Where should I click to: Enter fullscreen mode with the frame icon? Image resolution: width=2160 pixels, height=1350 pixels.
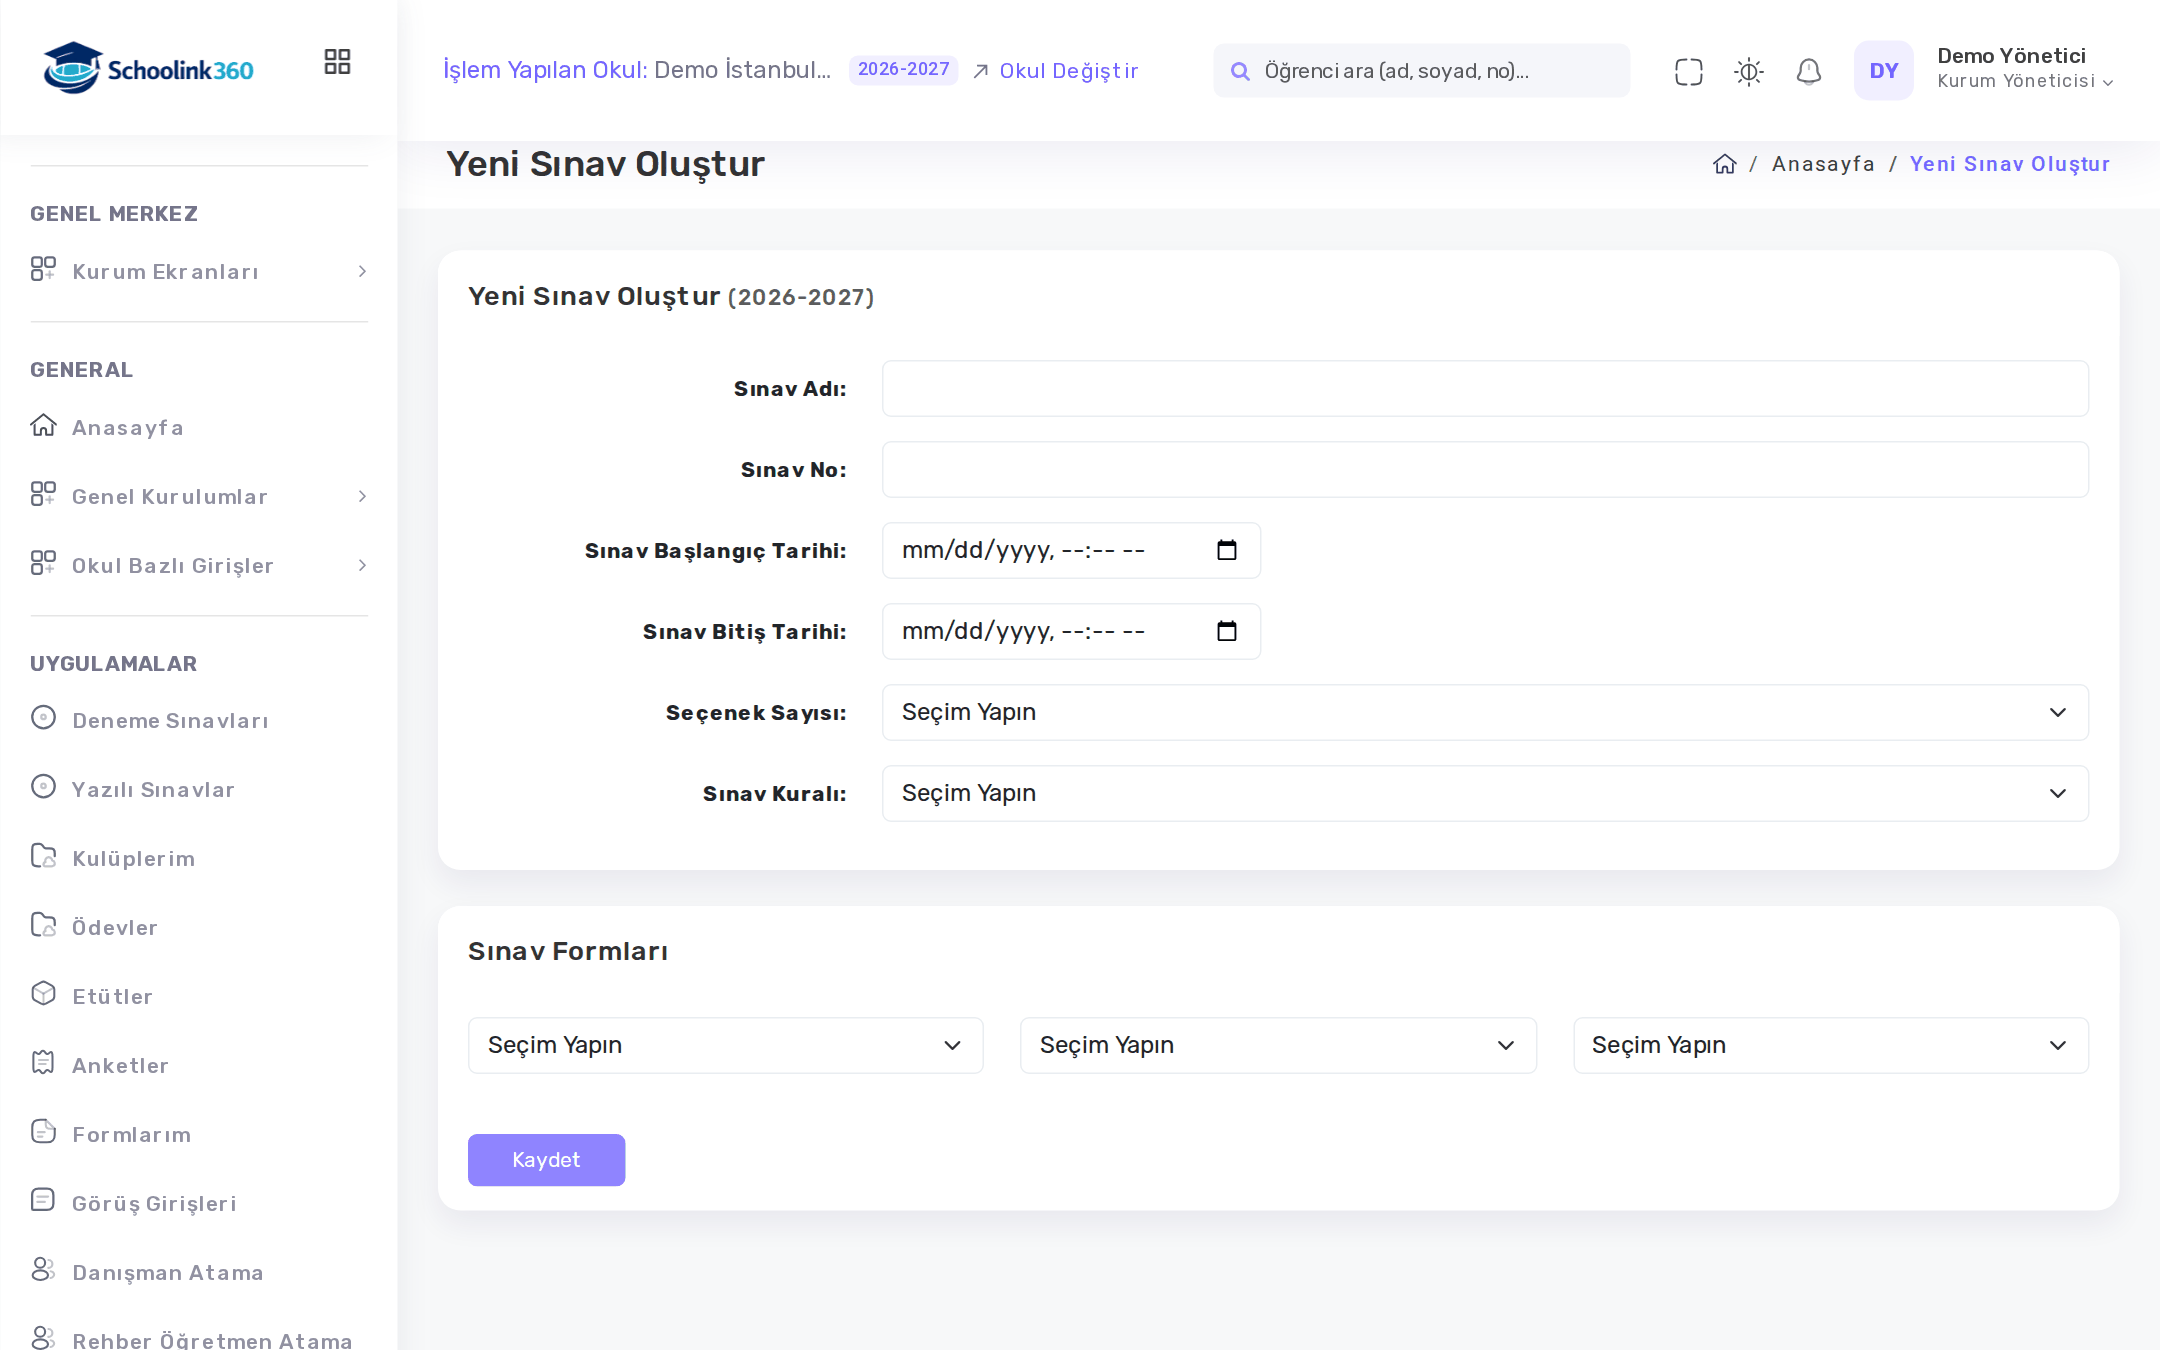click(x=1688, y=71)
